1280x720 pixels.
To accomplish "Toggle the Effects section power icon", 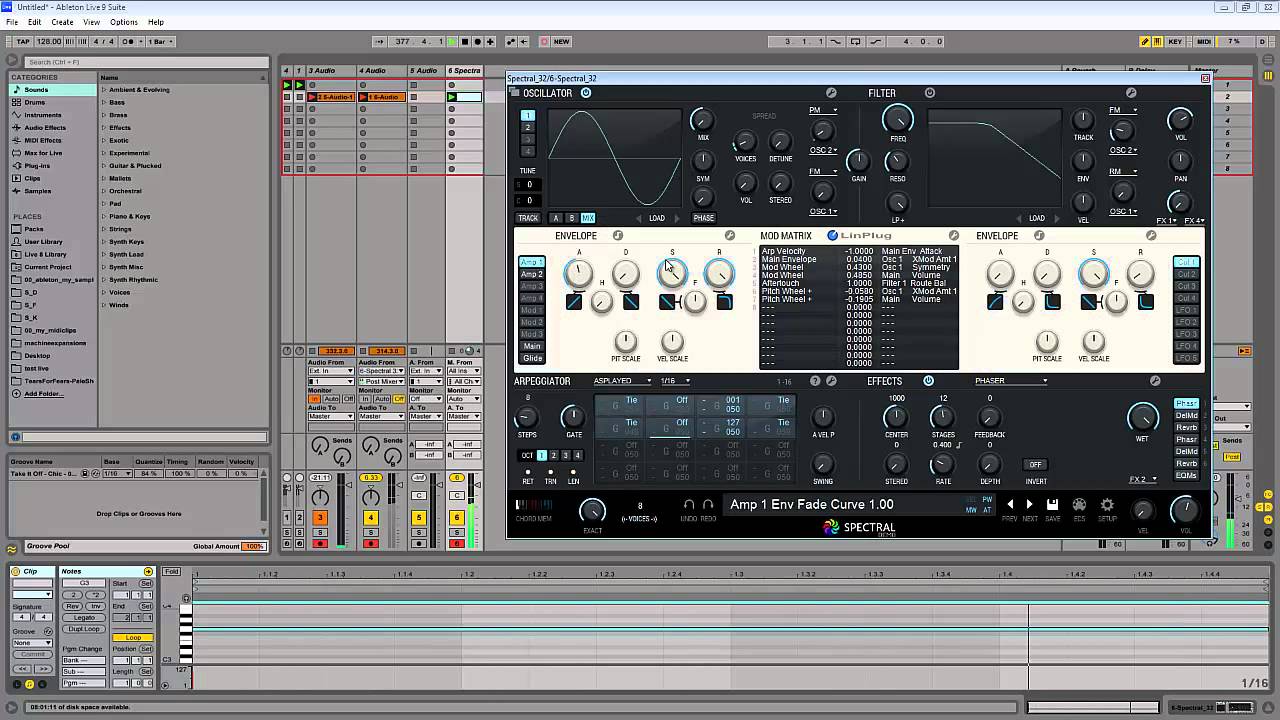I will tap(928, 381).
